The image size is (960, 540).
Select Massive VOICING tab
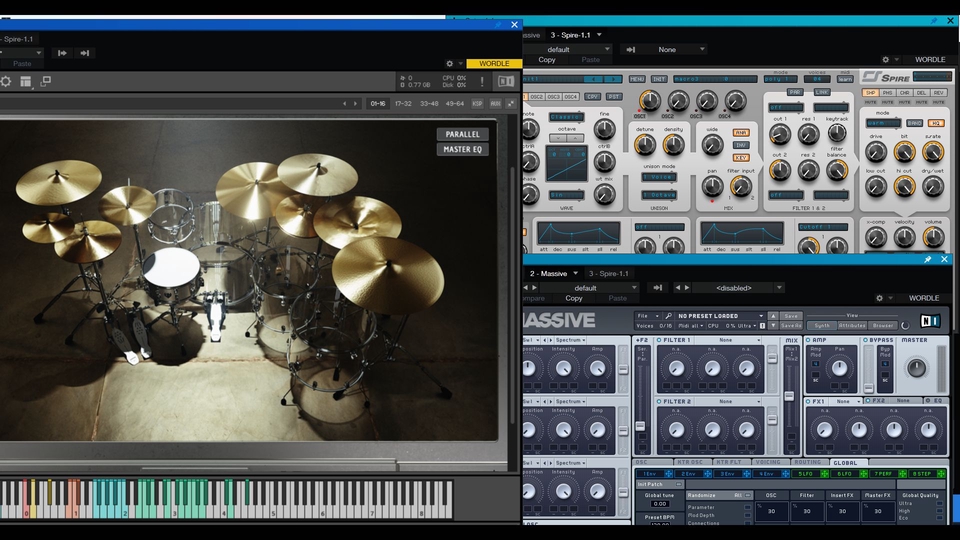(x=768, y=463)
